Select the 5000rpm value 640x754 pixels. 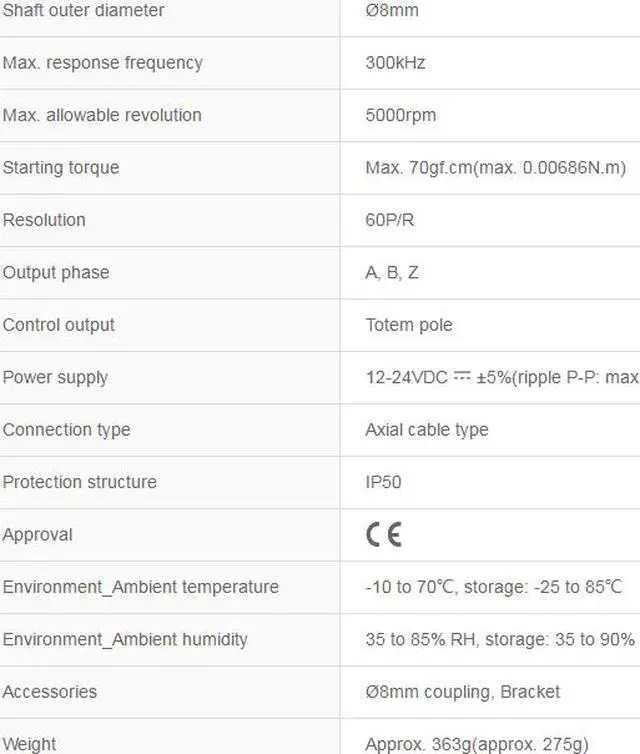click(x=400, y=115)
